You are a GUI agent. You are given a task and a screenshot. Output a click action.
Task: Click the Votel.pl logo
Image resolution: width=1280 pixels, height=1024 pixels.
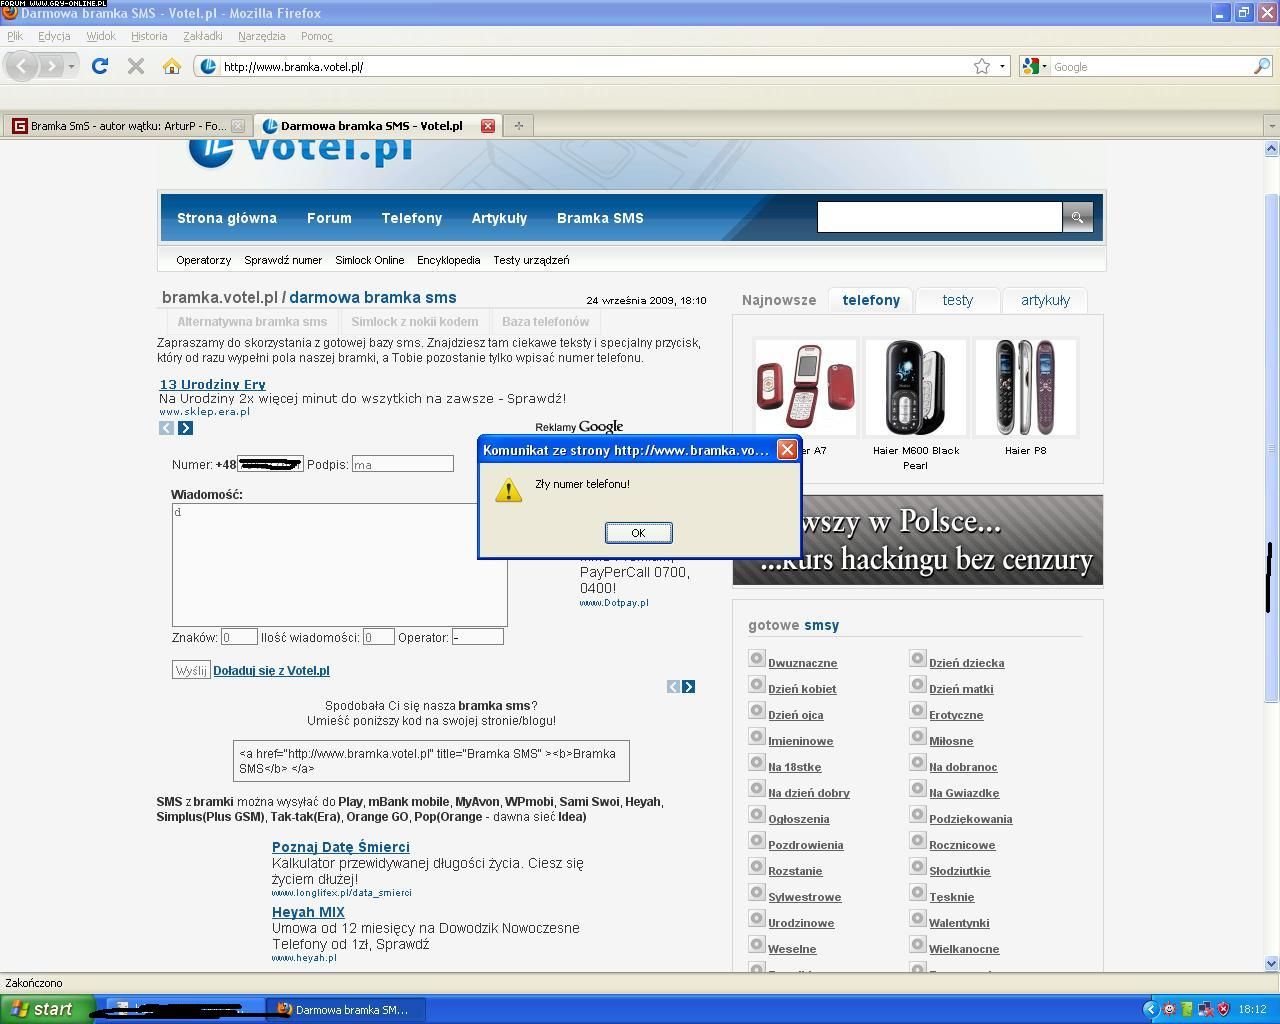click(x=300, y=152)
